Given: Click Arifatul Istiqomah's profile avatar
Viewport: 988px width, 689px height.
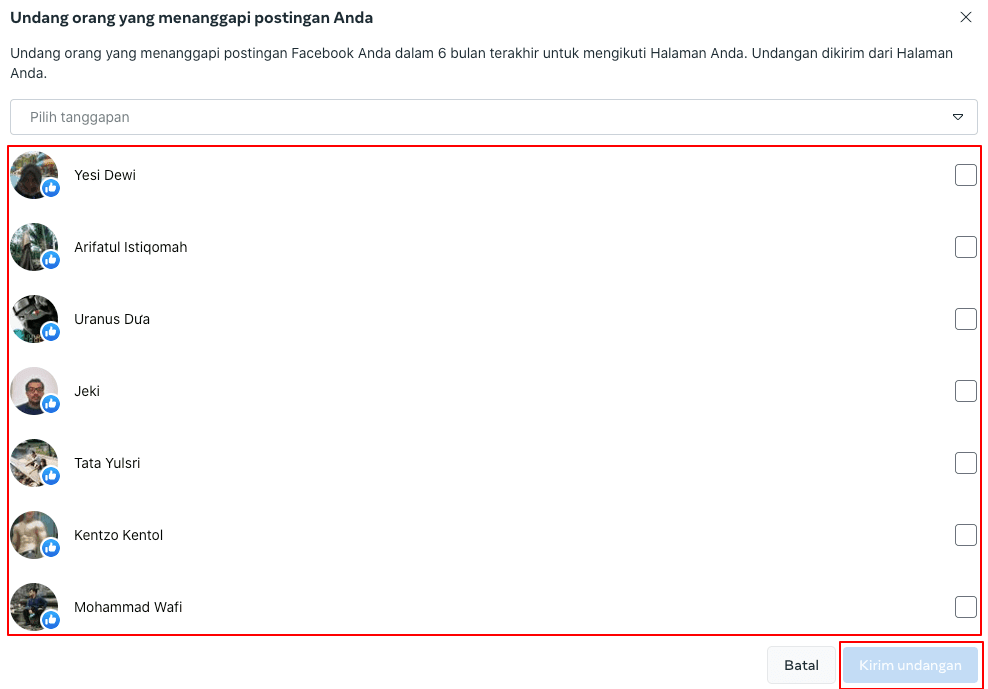Looking at the screenshot, I should point(33,246).
